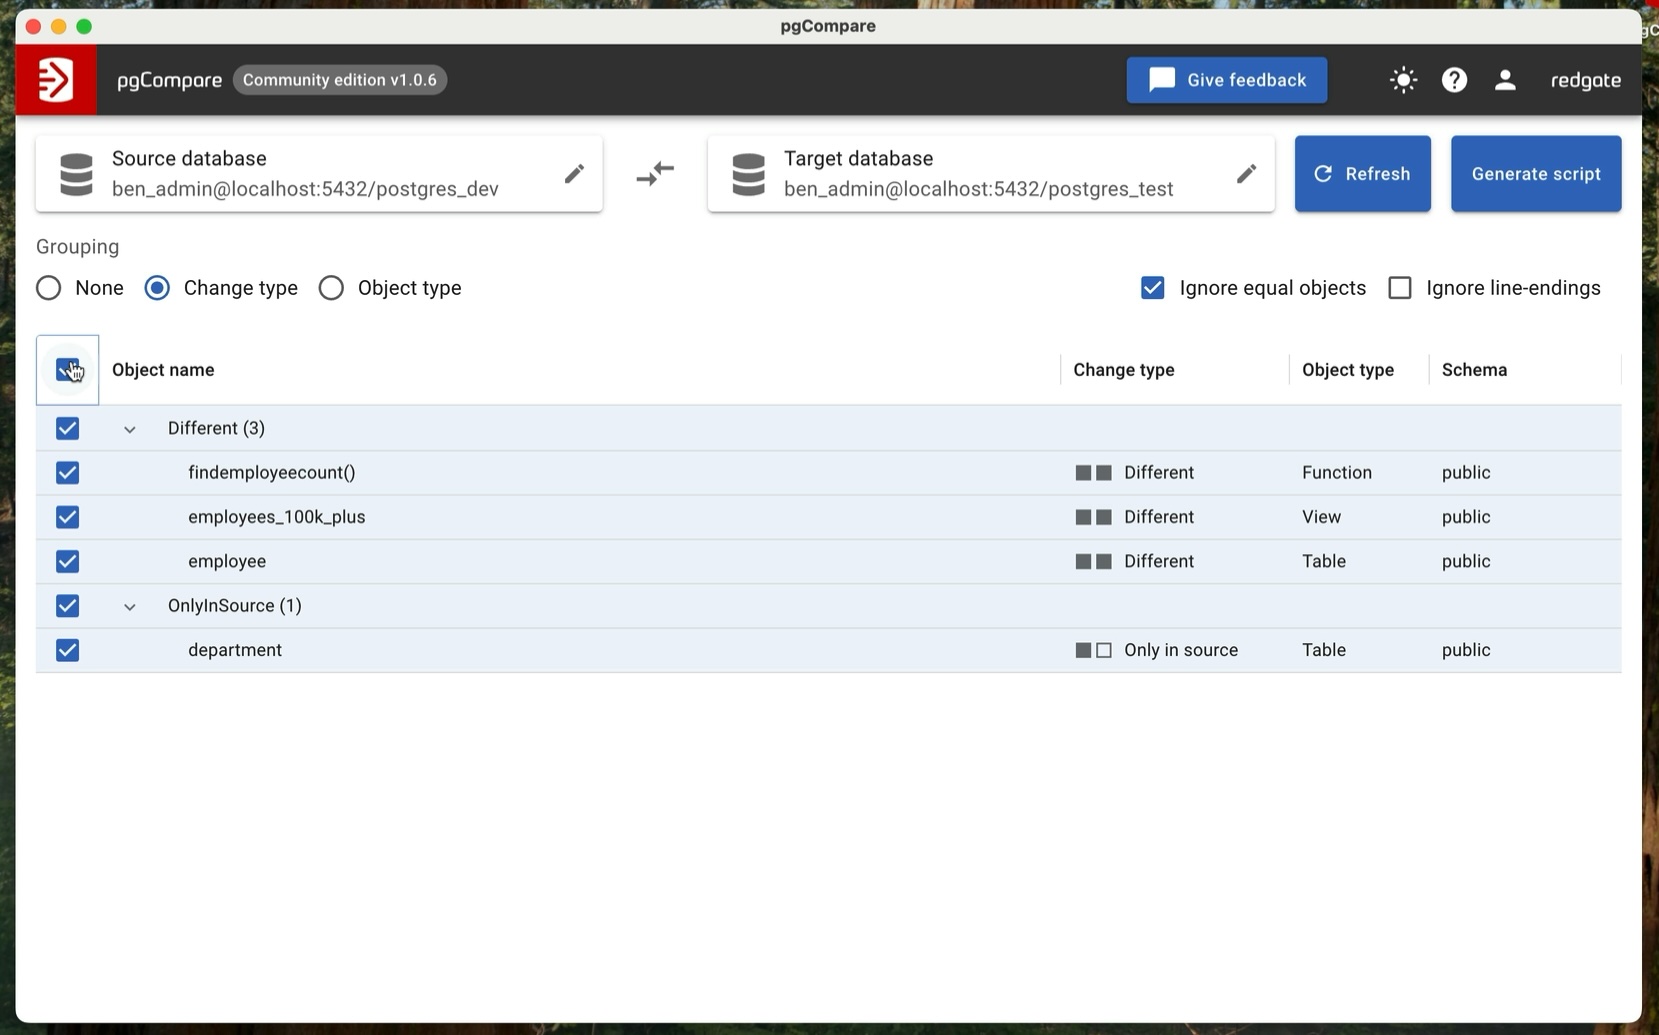
Task: Click the Function object type cell
Action: [x=1337, y=473]
